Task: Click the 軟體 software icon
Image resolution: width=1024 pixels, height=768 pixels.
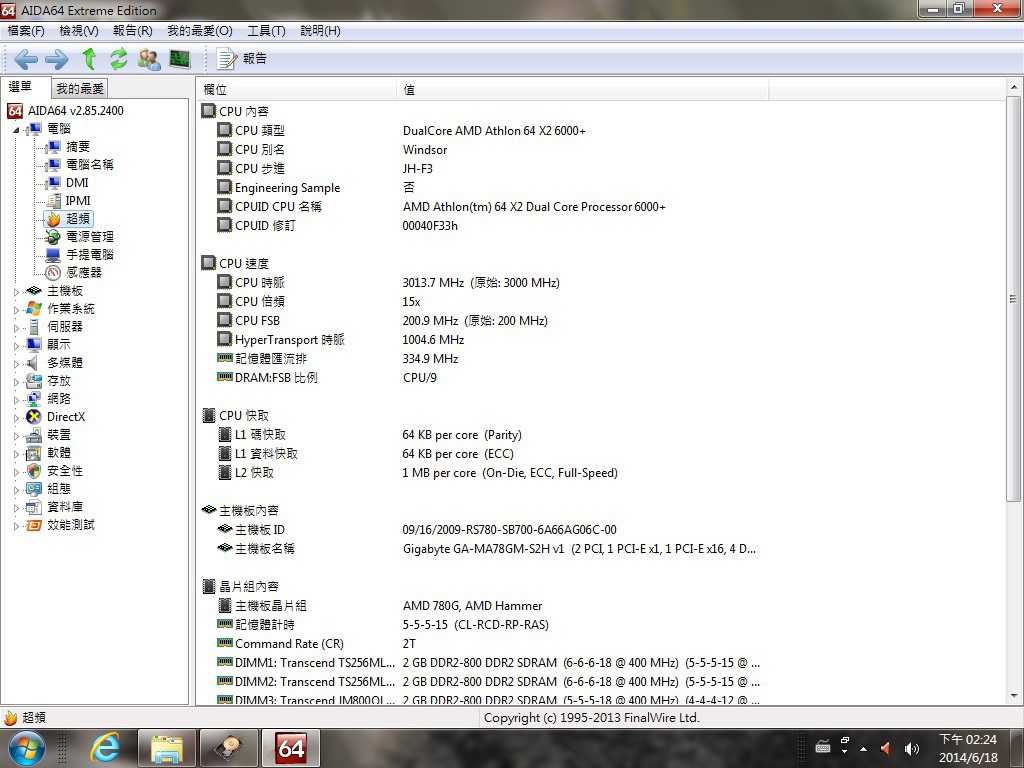Action: tap(34, 453)
